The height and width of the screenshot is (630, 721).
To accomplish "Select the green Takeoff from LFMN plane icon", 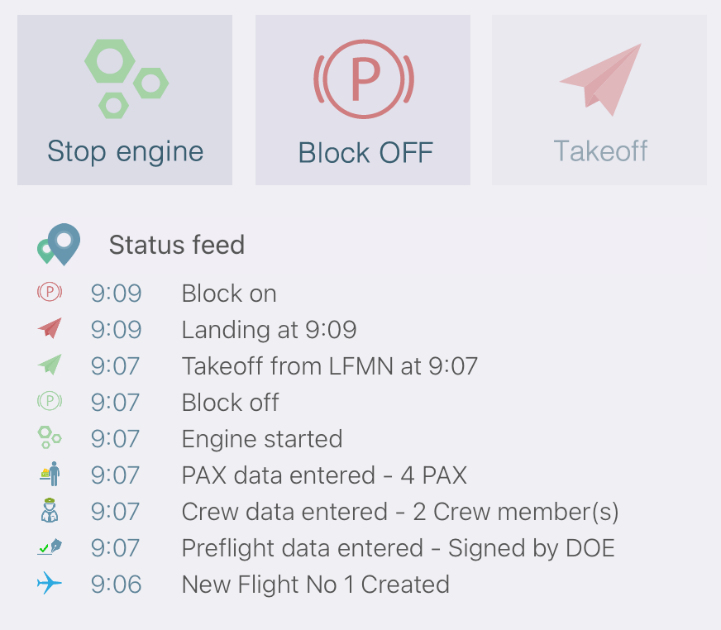I will coord(50,365).
